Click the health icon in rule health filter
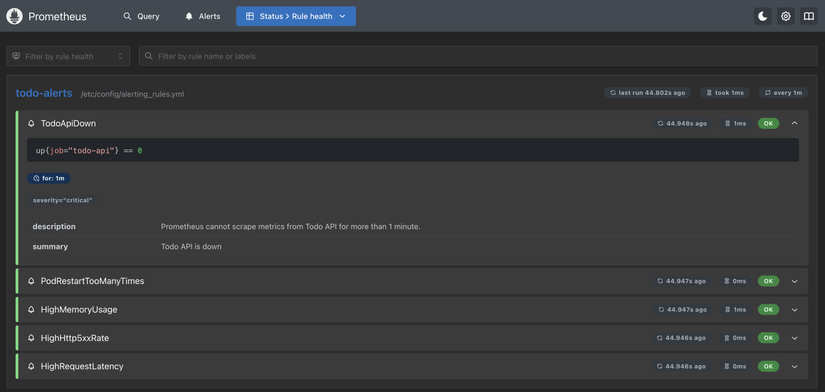Screen dimensions: 825x392 16,56
